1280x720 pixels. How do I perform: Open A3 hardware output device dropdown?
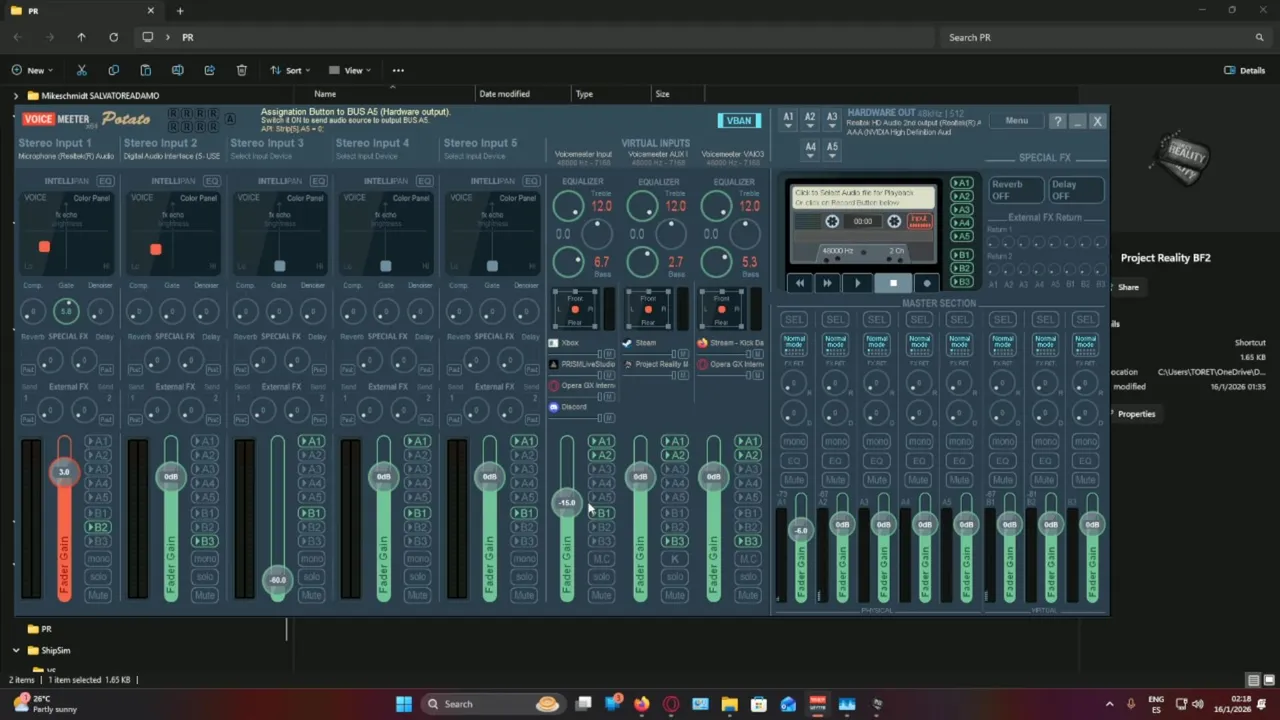click(832, 118)
